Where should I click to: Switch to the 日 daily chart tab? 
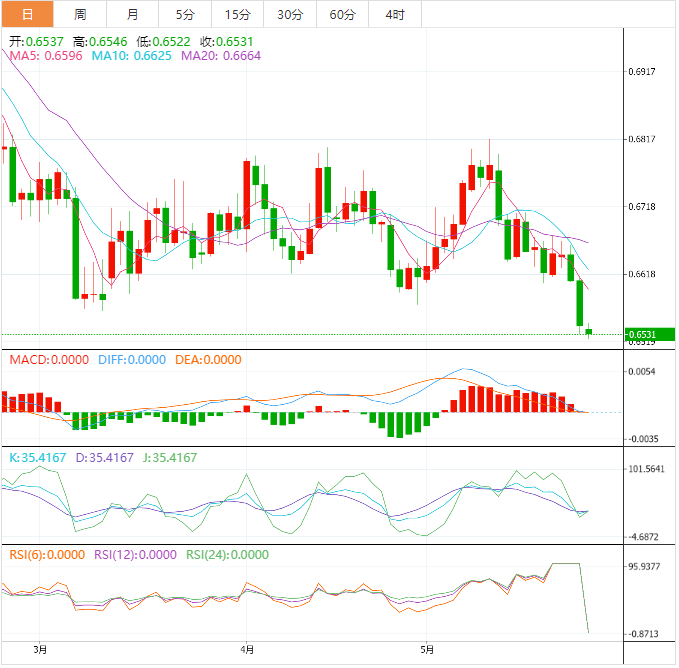(x=27, y=14)
